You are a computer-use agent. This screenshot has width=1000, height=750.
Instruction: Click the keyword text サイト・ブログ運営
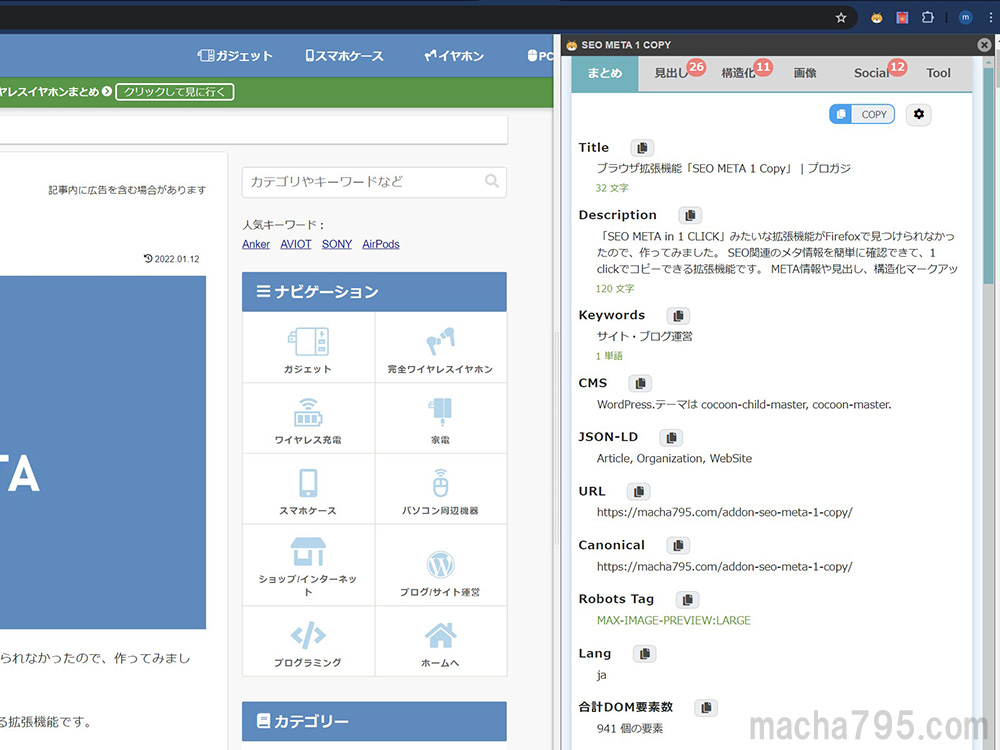645,336
